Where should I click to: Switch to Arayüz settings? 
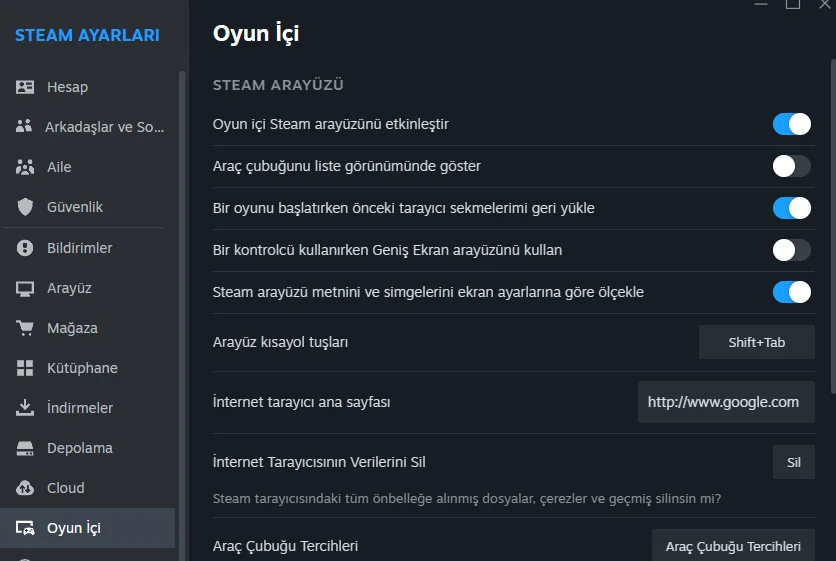click(x=87, y=288)
